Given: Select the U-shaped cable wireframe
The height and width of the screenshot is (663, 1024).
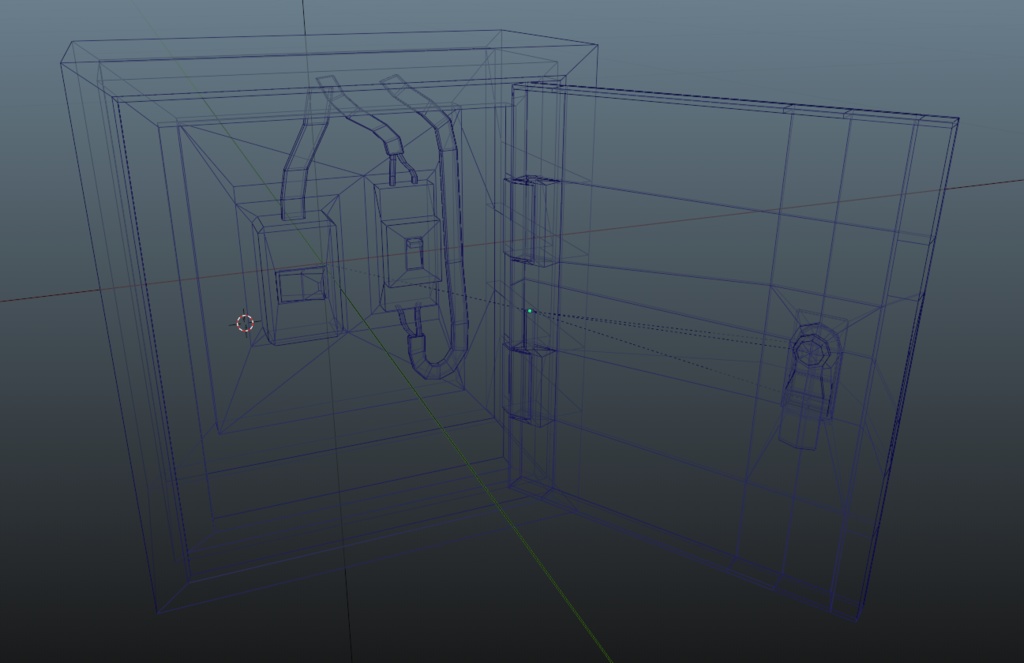Looking at the screenshot, I should [426, 227].
